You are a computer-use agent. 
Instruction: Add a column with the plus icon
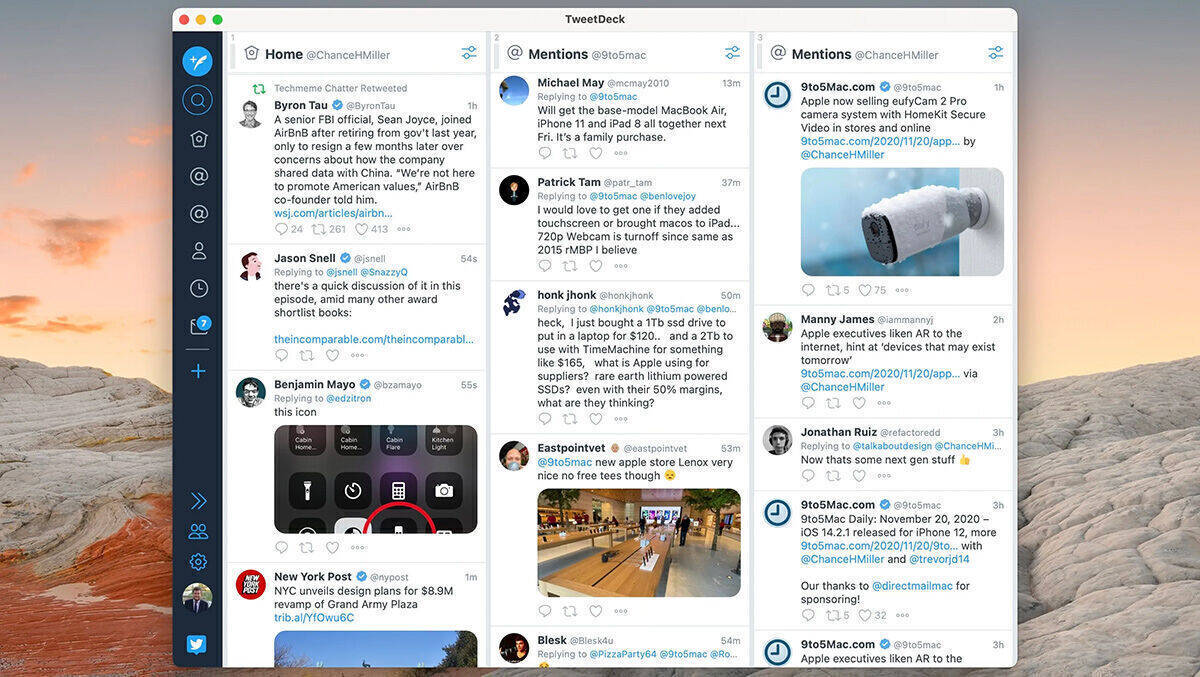[x=198, y=371]
